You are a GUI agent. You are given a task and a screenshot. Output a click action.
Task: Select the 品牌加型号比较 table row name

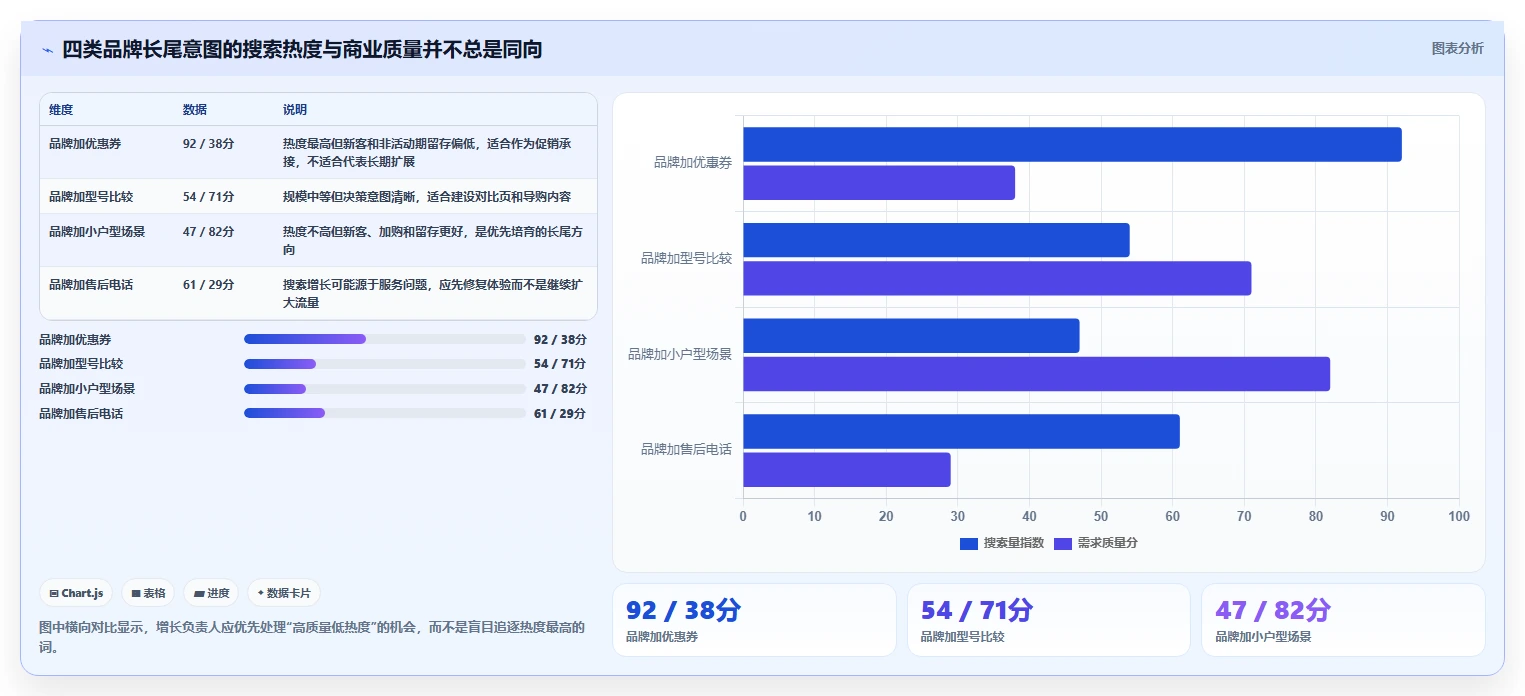(91, 196)
